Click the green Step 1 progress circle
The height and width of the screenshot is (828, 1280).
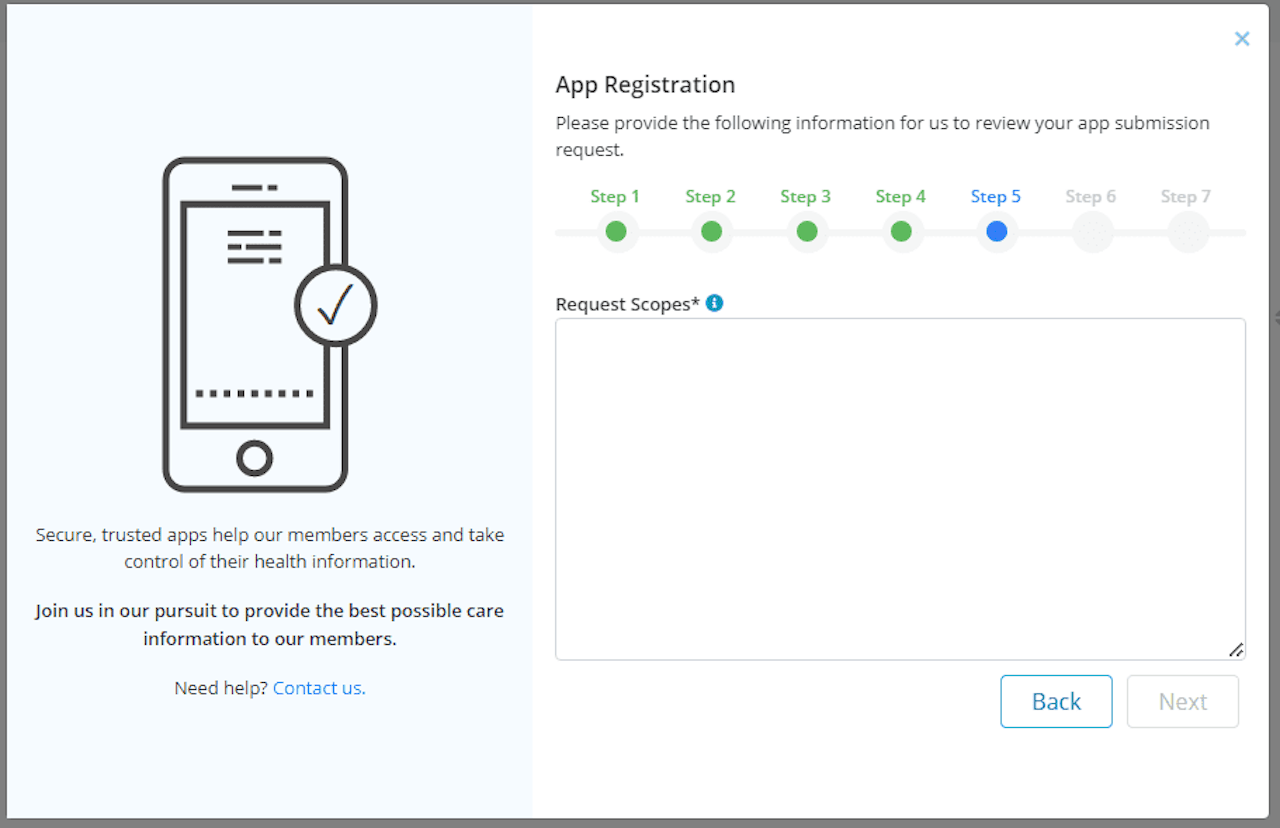click(x=616, y=231)
